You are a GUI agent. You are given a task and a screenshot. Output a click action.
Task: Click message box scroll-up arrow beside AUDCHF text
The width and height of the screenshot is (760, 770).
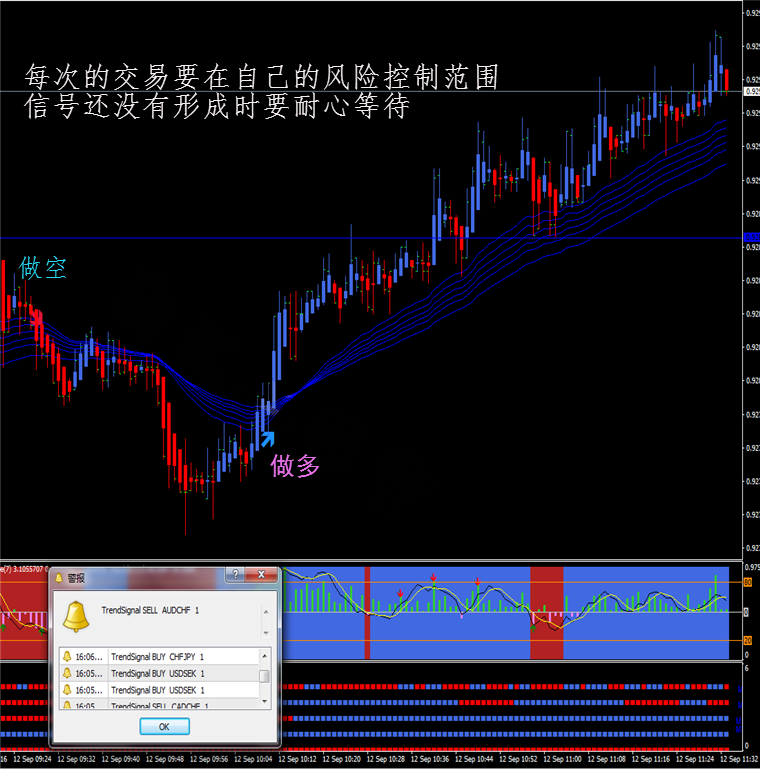coord(266,612)
